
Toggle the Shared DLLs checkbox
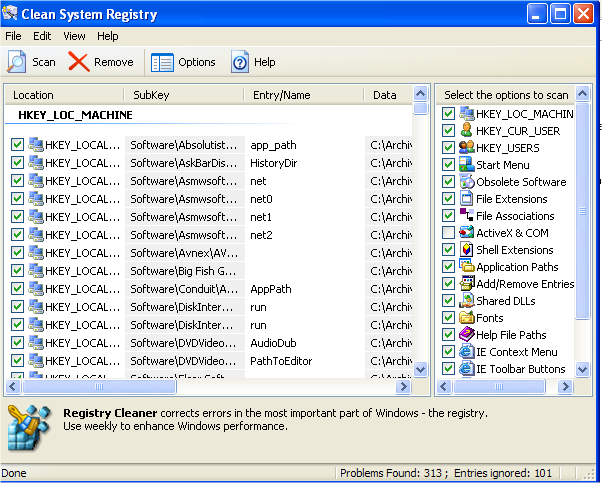pos(448,301)
